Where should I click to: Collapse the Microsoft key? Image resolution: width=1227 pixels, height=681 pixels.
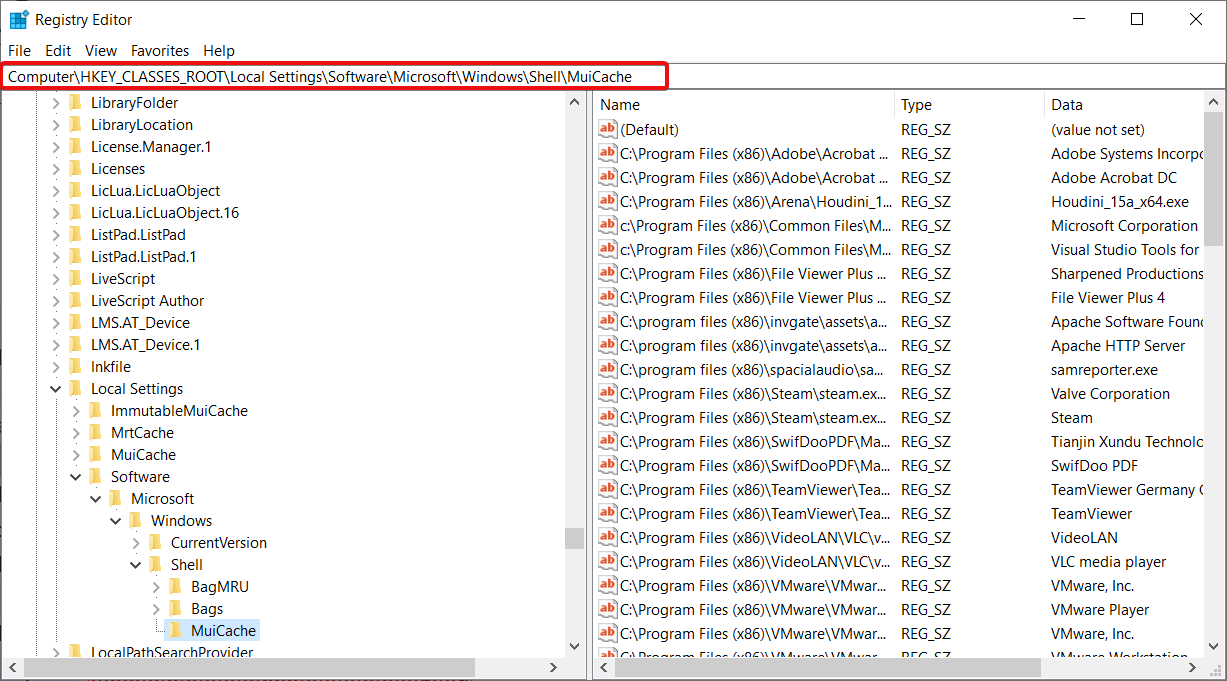[x=96, y=499]
